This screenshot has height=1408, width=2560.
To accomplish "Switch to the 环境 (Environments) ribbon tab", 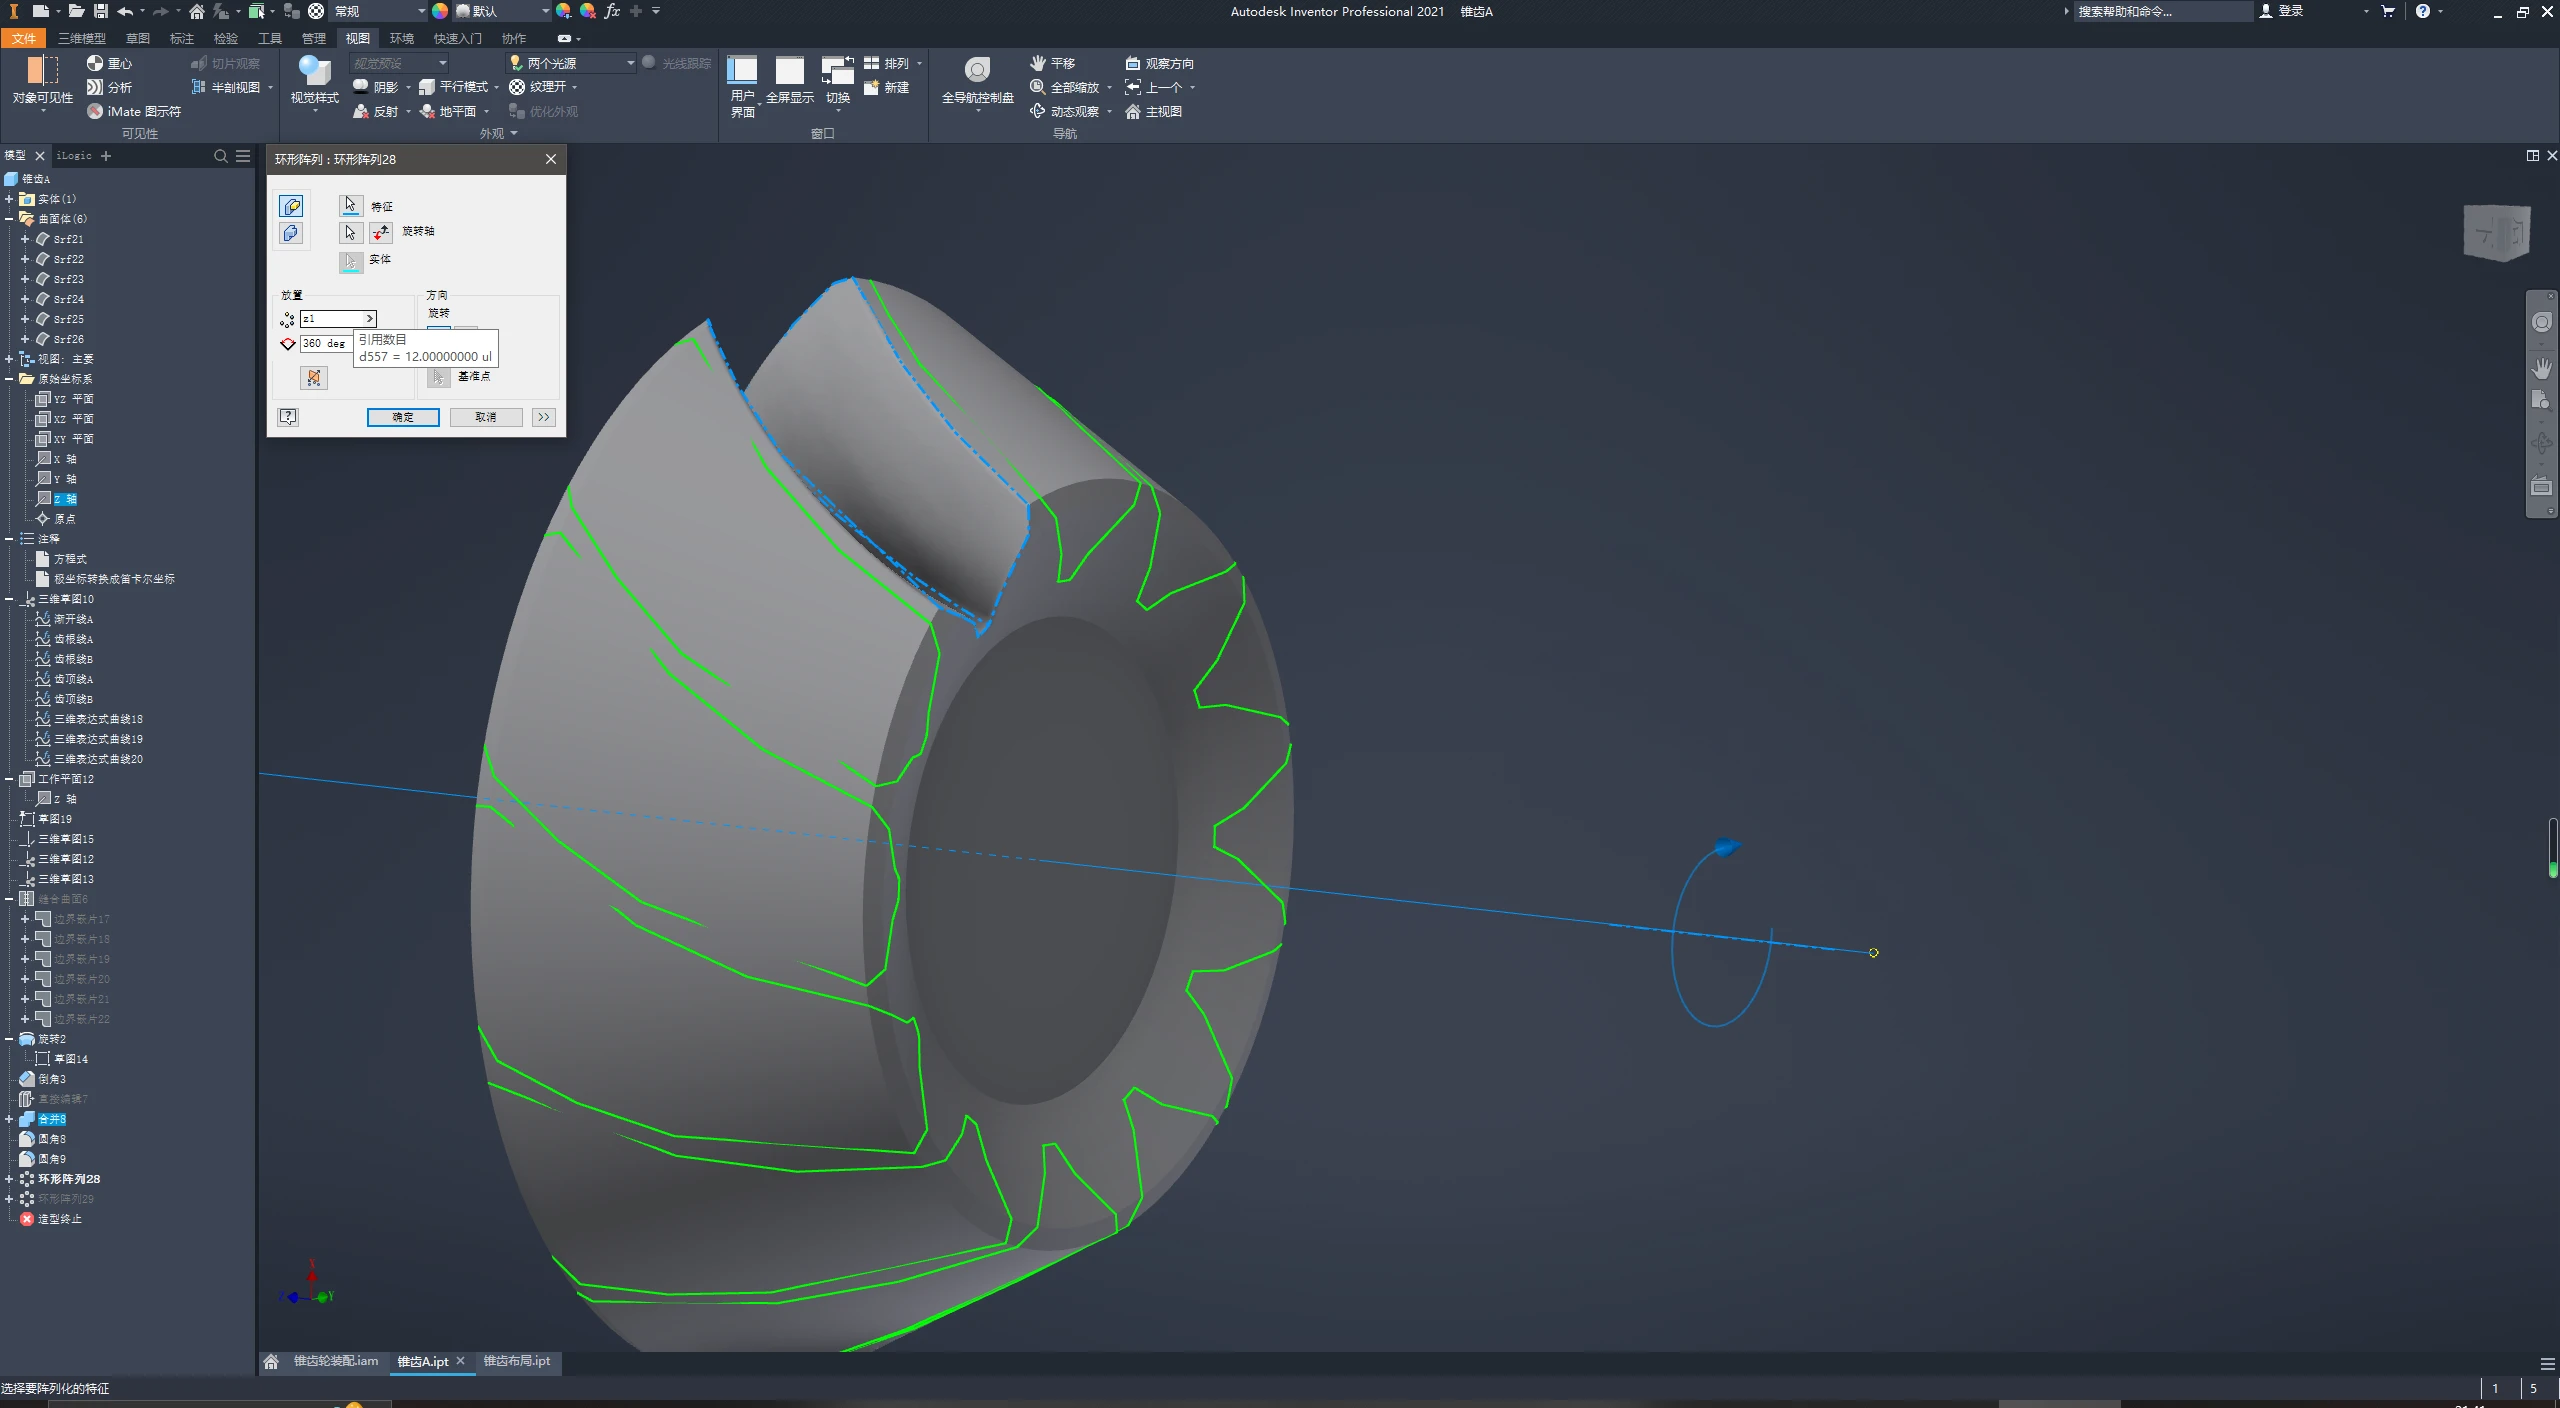I will tap(402, 38).
